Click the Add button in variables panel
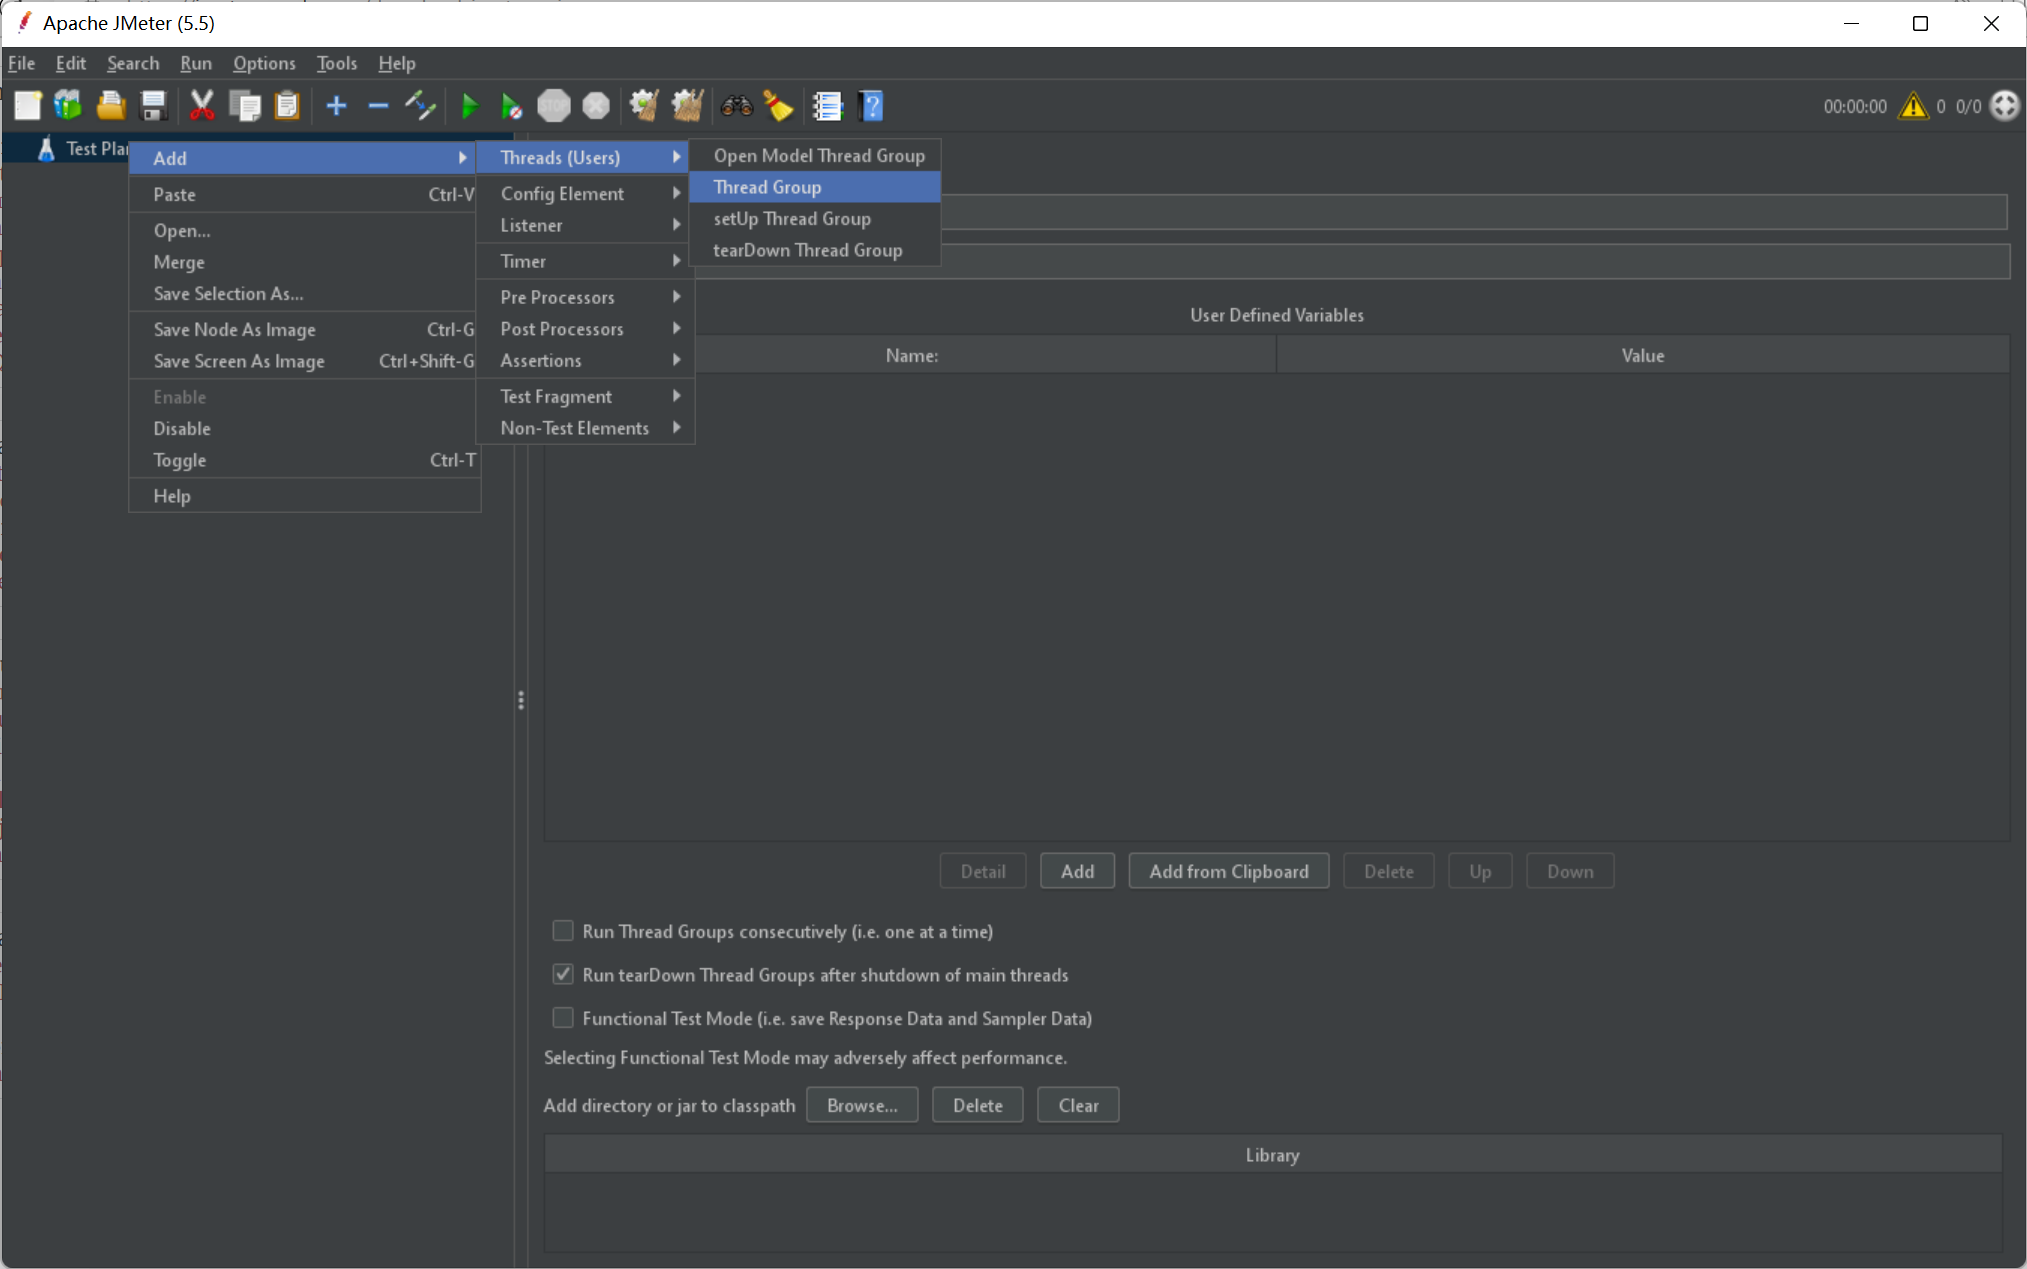Image resolution: width=2027 pixels, height=1269 pixels. 1079,870
